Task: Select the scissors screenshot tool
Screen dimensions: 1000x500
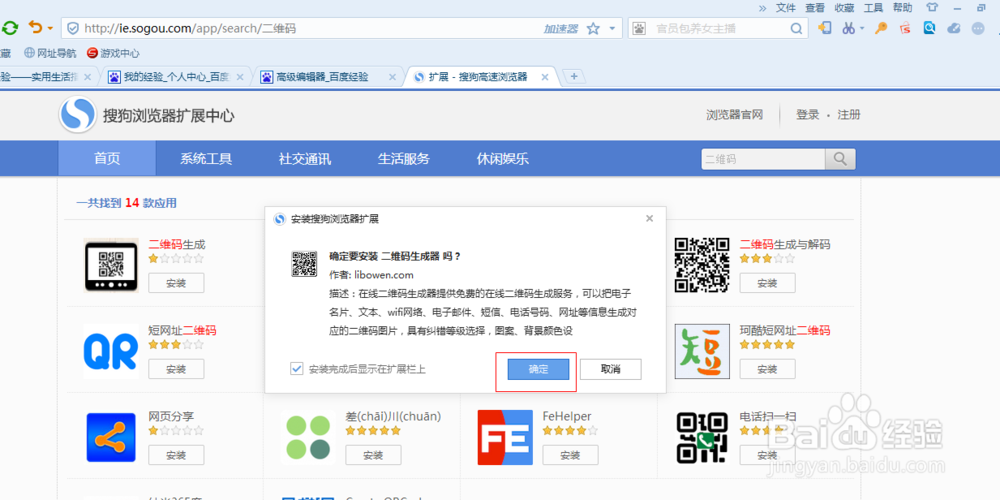Action: tap(848, 28)
